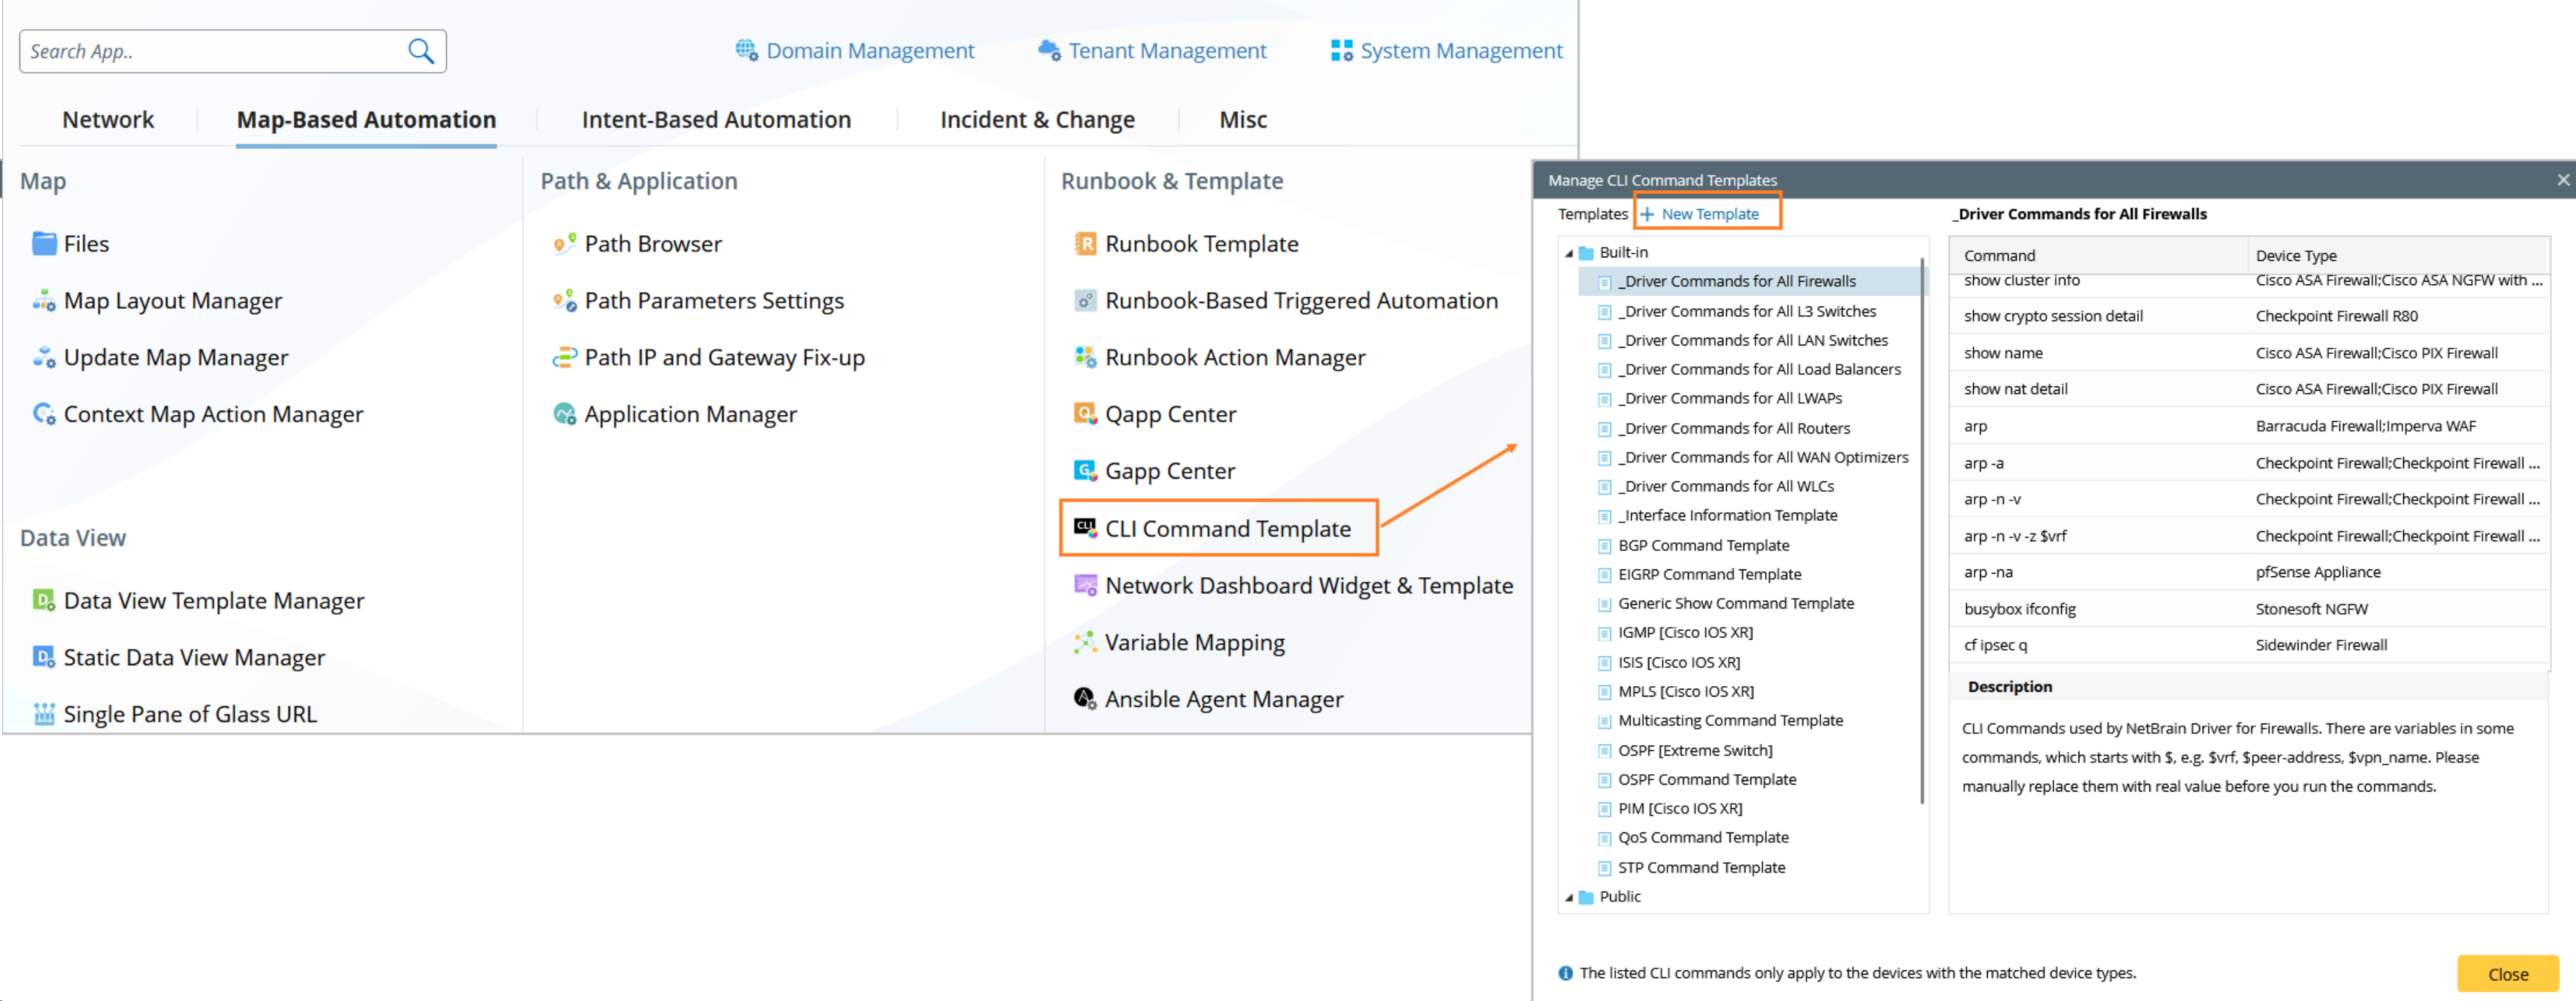2576x1001 pixels.
Task: Open Qapp Center via its icon
Action: pos(1085,414)
